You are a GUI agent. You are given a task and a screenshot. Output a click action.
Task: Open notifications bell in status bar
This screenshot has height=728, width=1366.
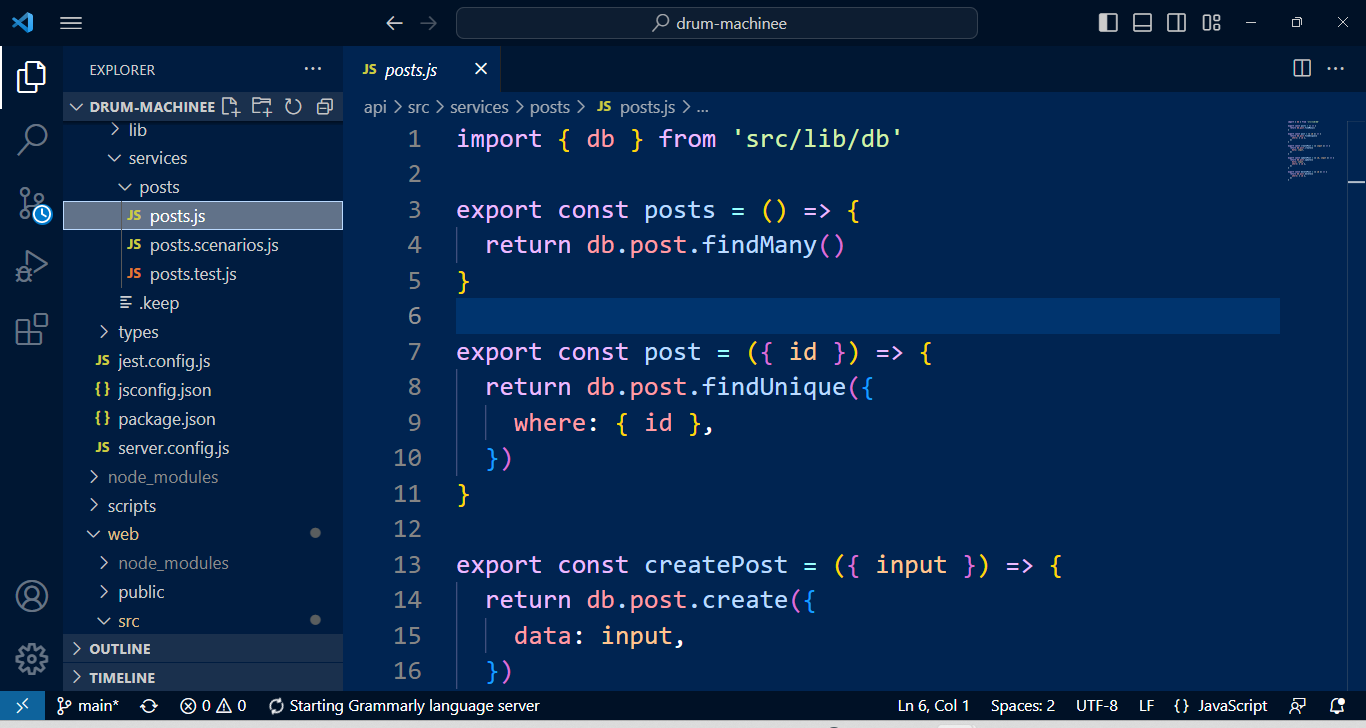pos(1337,705)
